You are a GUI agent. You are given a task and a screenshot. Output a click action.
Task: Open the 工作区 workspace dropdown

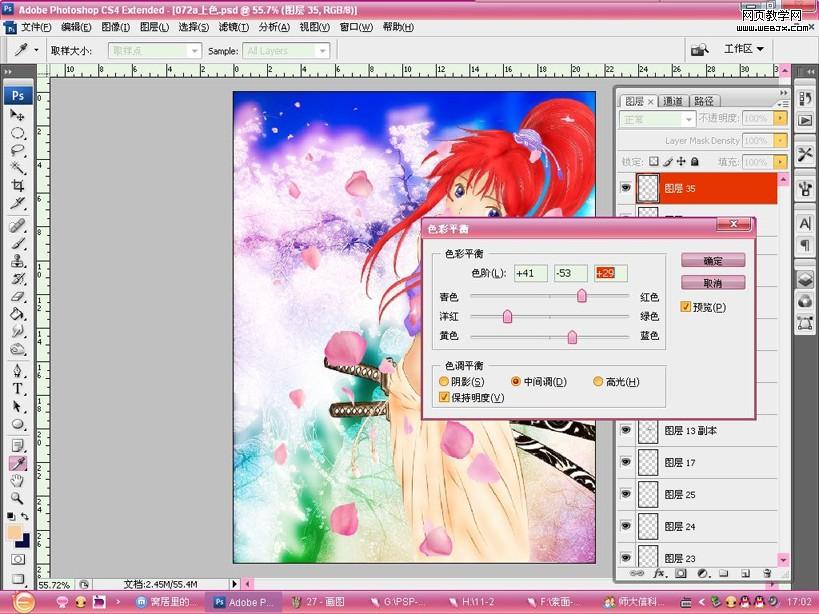[x=744, y=49]
